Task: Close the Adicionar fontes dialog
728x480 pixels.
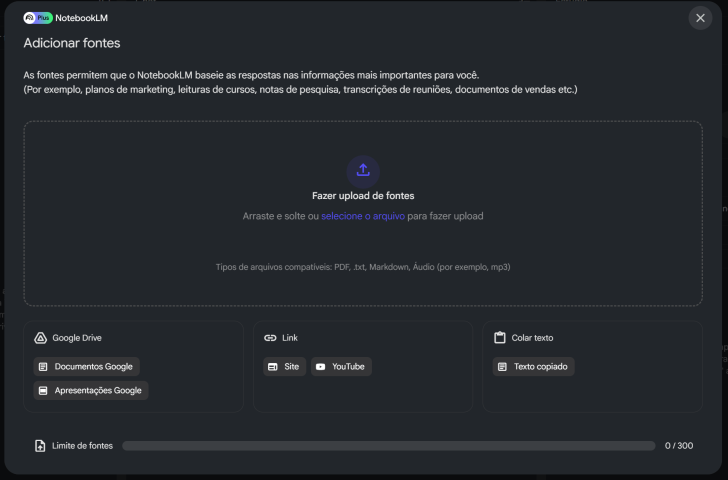Action: point(700,18)
